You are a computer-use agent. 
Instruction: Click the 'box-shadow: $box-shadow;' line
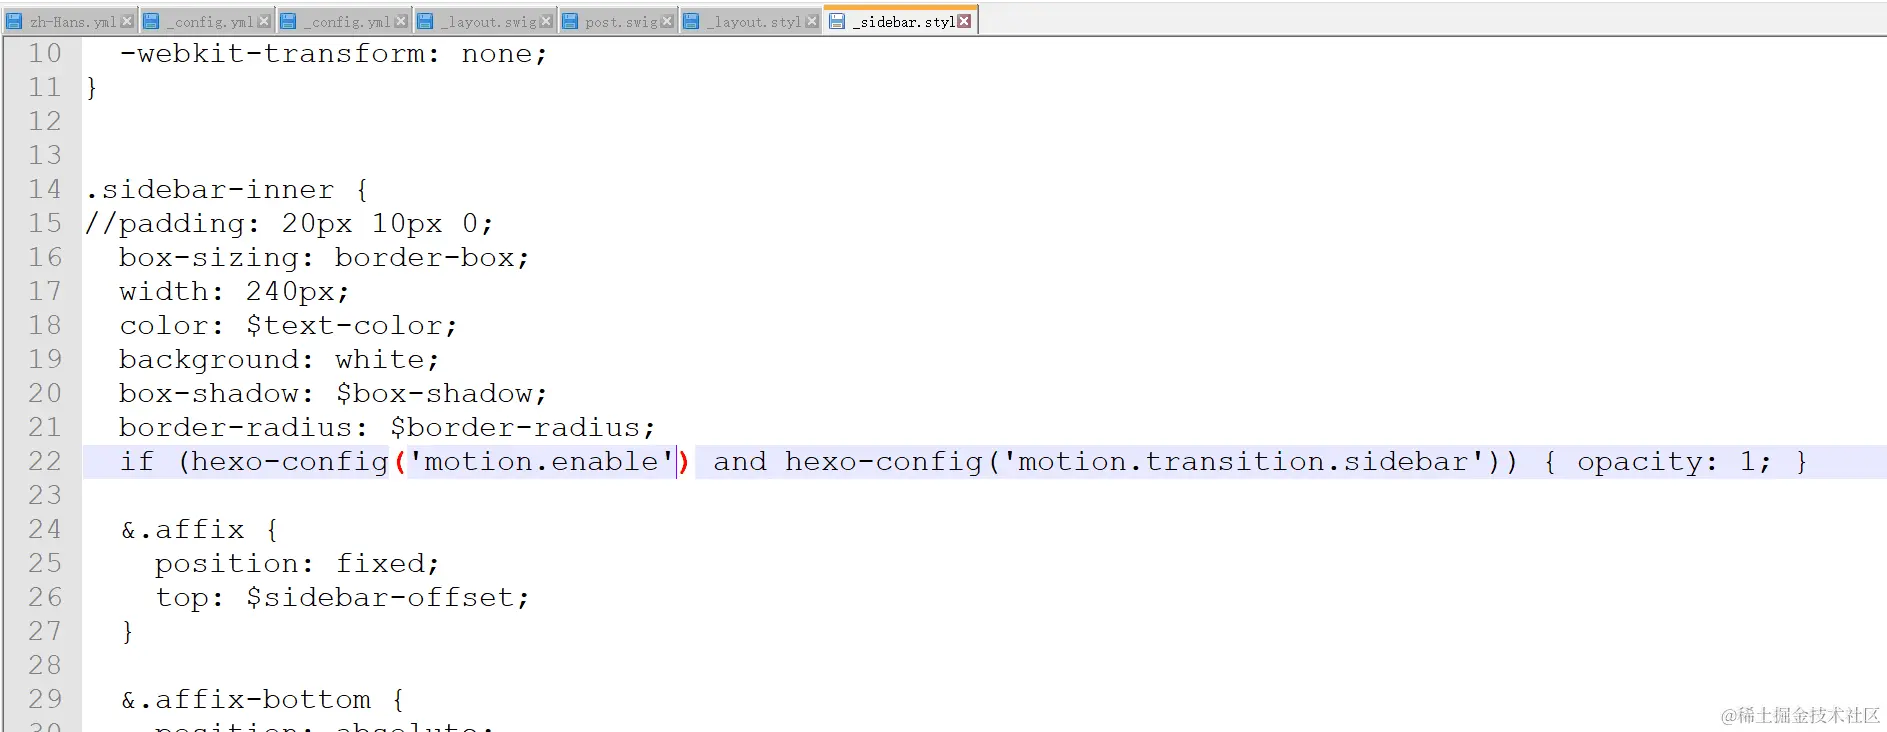tap(333, 393)
